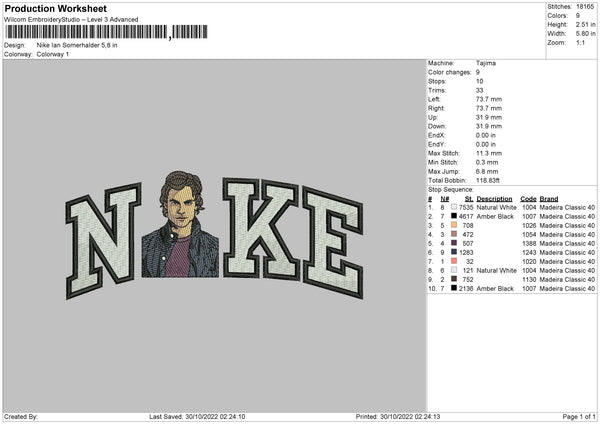Select the EndY value 0.00 in
Viewport: 600px width, 424px height.
pyautogui.click(x=486, y=144)
